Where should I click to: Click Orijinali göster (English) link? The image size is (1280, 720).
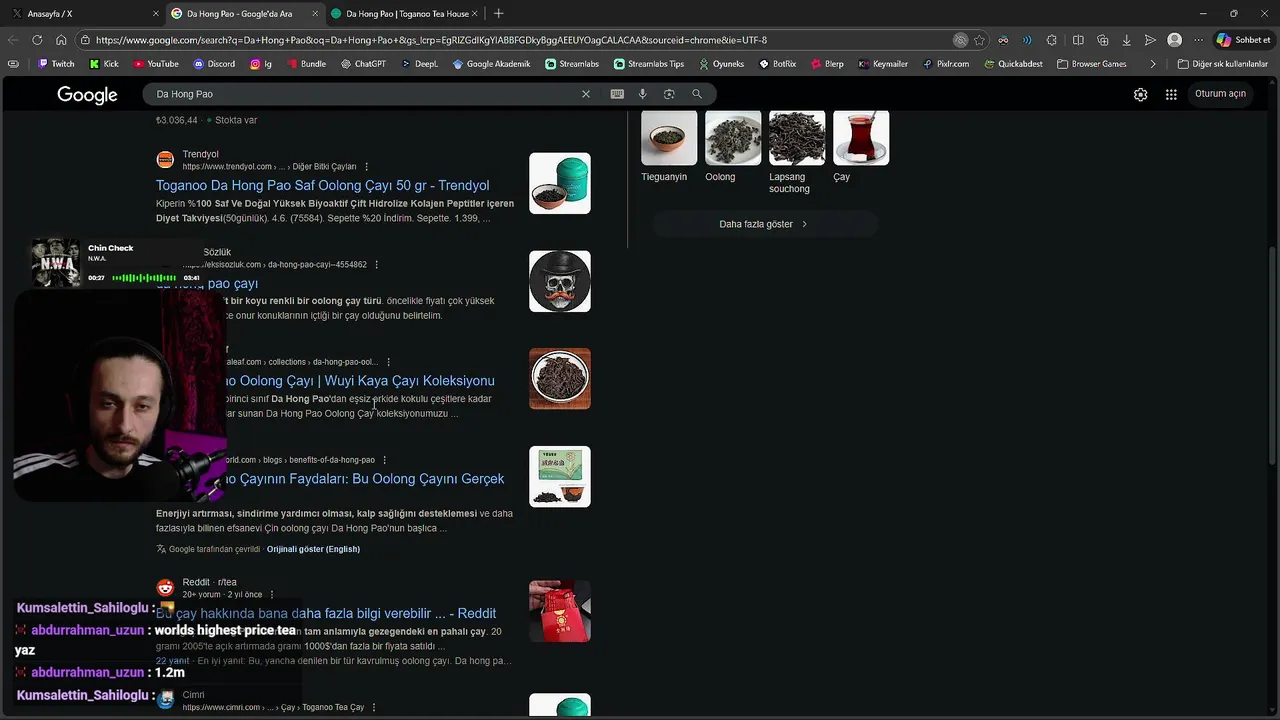point(313,549)
